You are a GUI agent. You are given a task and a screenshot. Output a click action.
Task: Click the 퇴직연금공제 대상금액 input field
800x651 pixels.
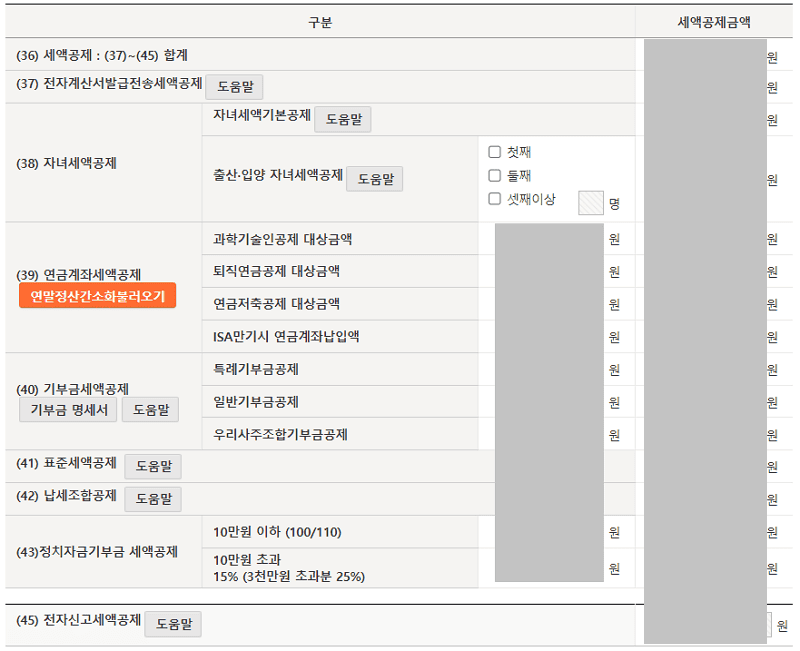point(549,272)
